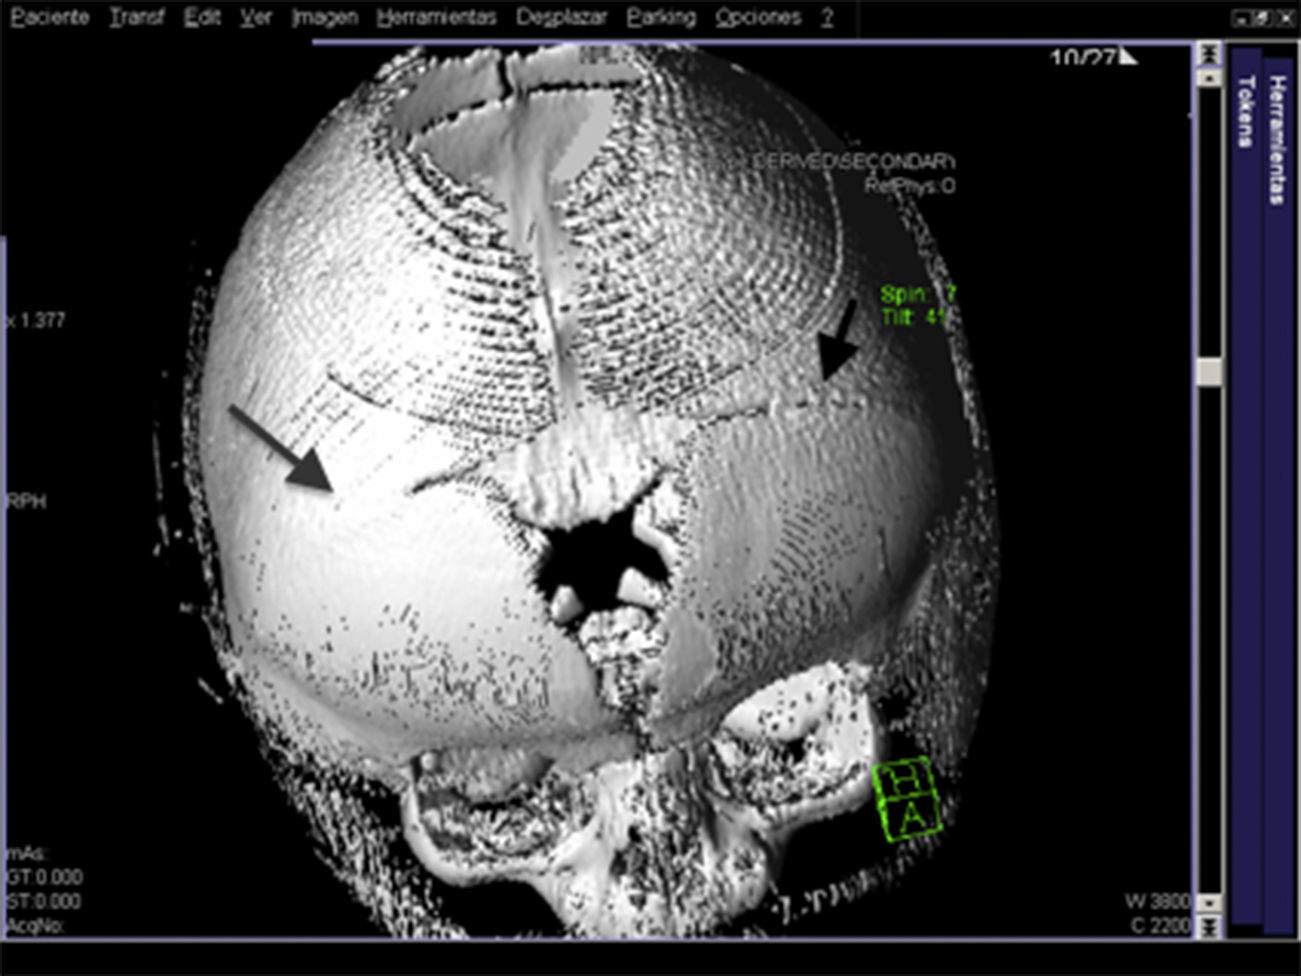
Task: Open the Paciente menu
Action: coord(48,17)
